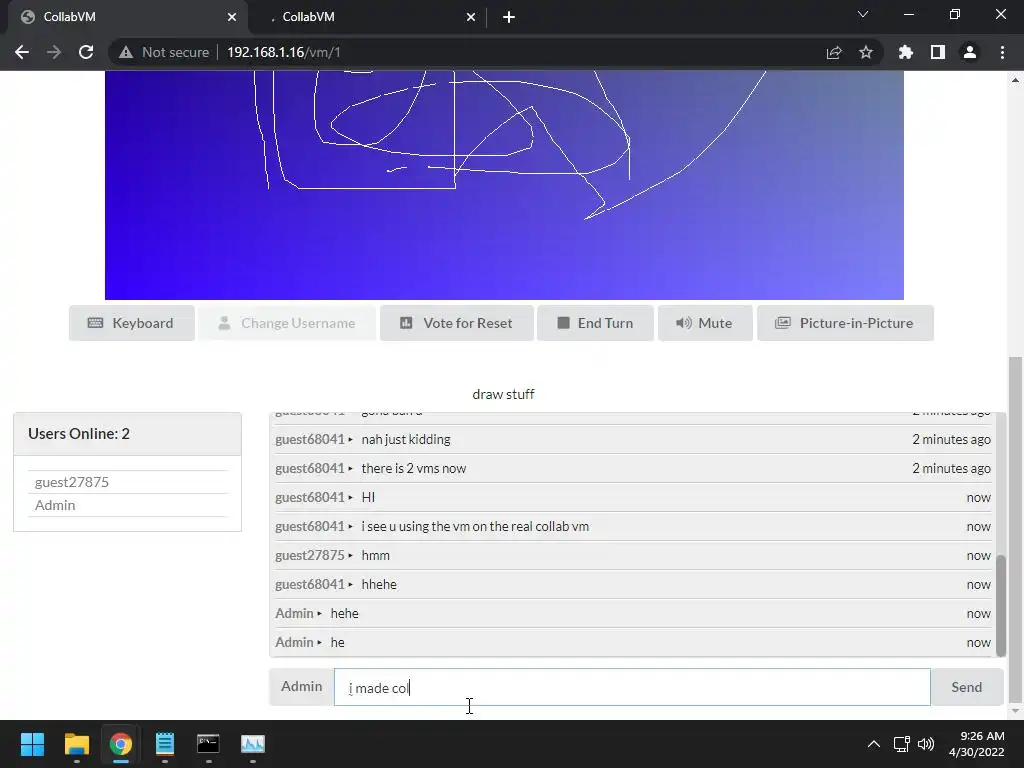Viewport: 1024px width, 768px height.
Task: Close the first CollabVM tab
Action: [232, 17]
